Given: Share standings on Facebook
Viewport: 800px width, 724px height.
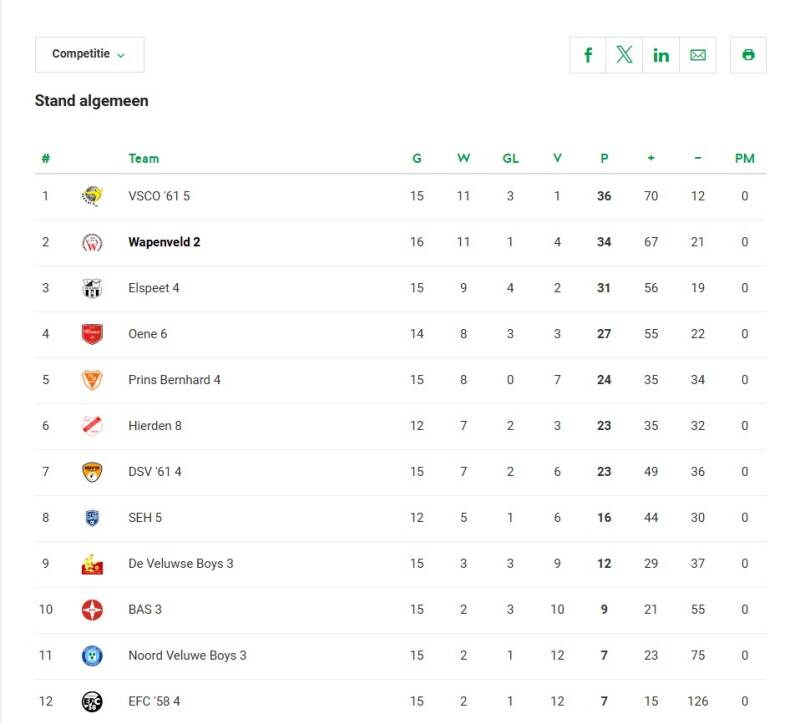Looking at the screenshot, I should coord(588,55).
